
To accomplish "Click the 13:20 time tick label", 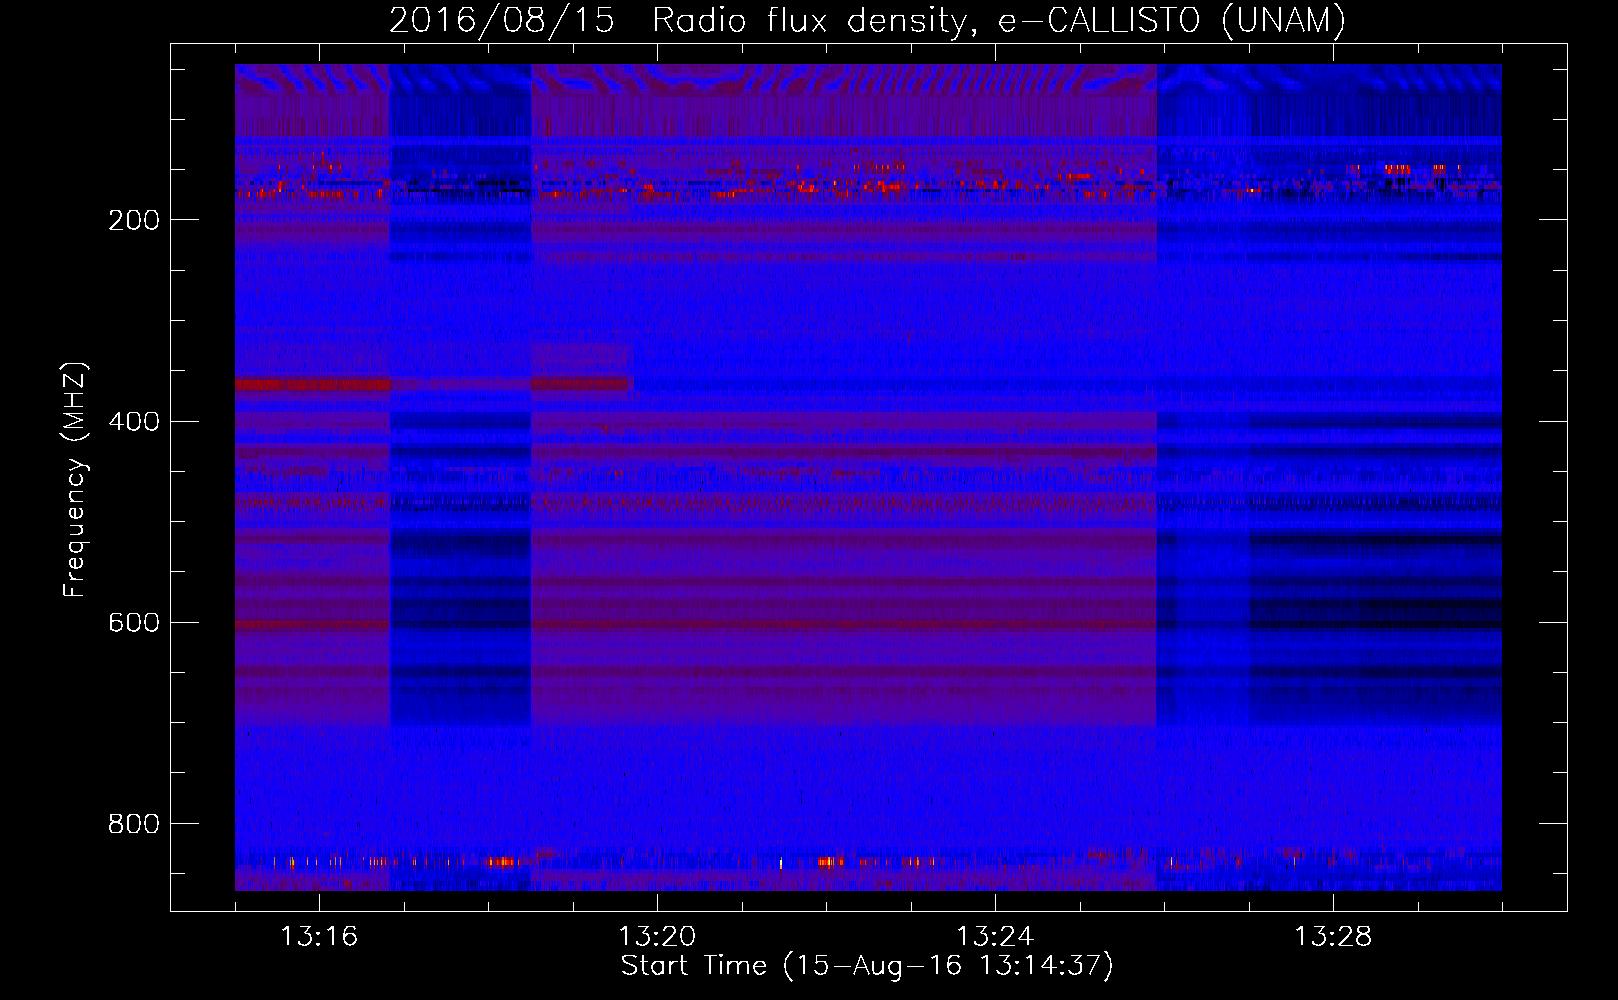I will click(x=657, y=936).
